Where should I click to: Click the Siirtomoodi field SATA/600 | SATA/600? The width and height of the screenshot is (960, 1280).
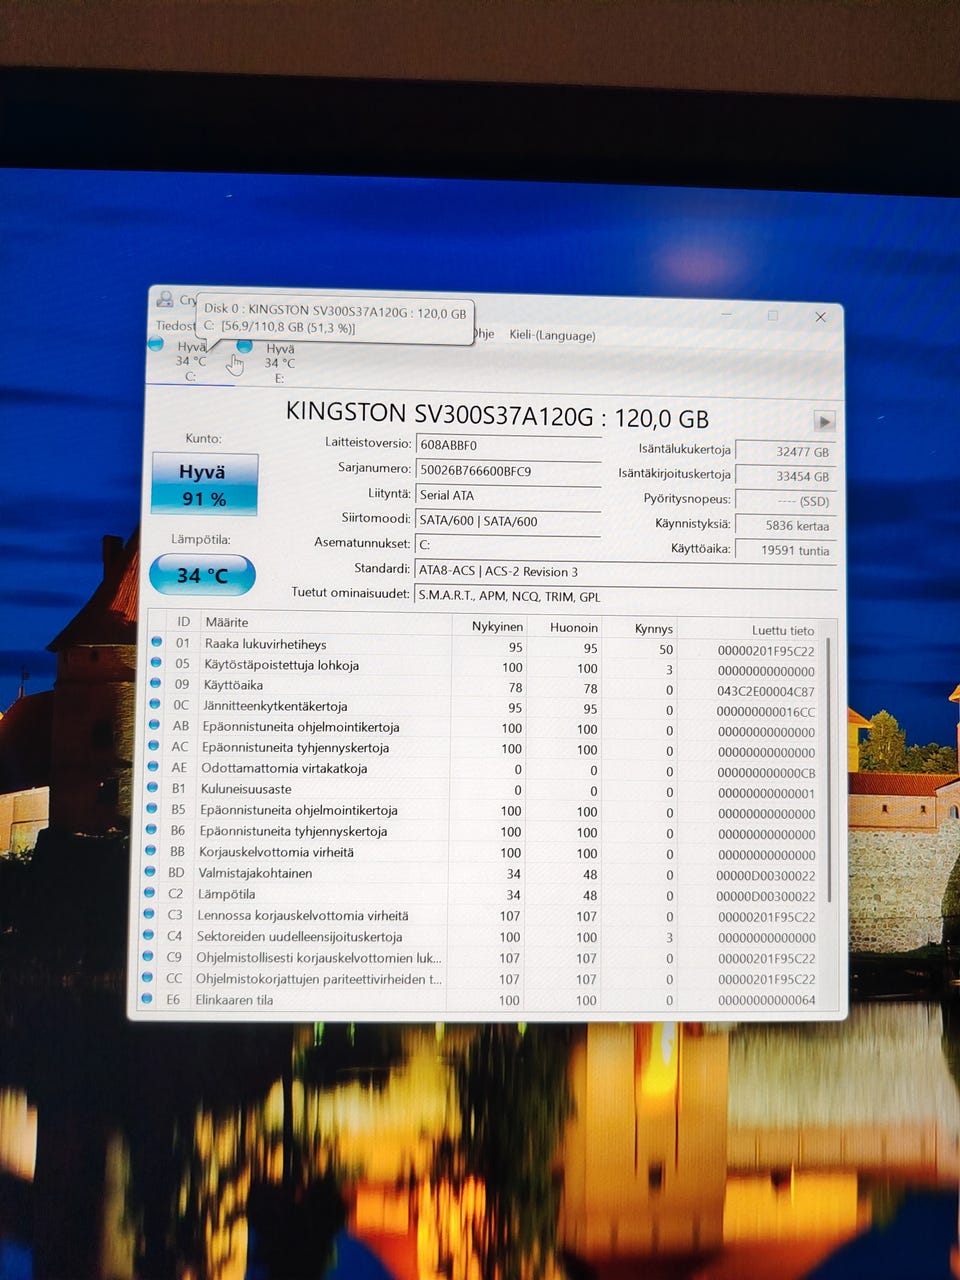coord(508,520)
